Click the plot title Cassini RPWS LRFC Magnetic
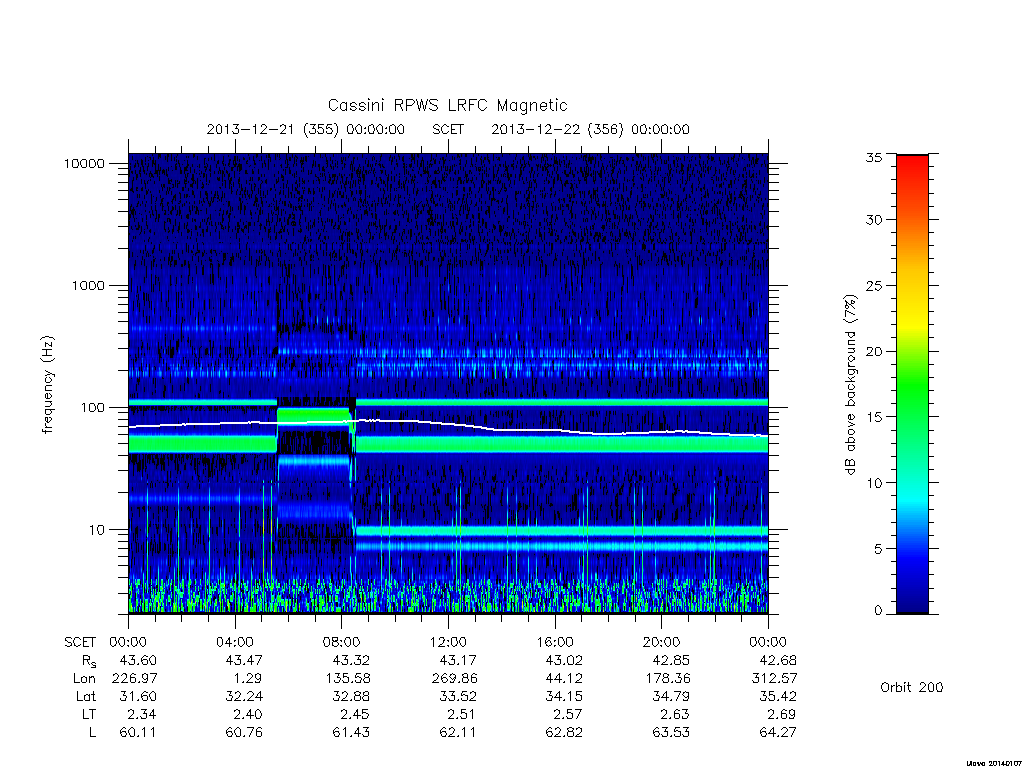Image resolution: width=1024 pixels, height=768 pixels. coord(447,105)
